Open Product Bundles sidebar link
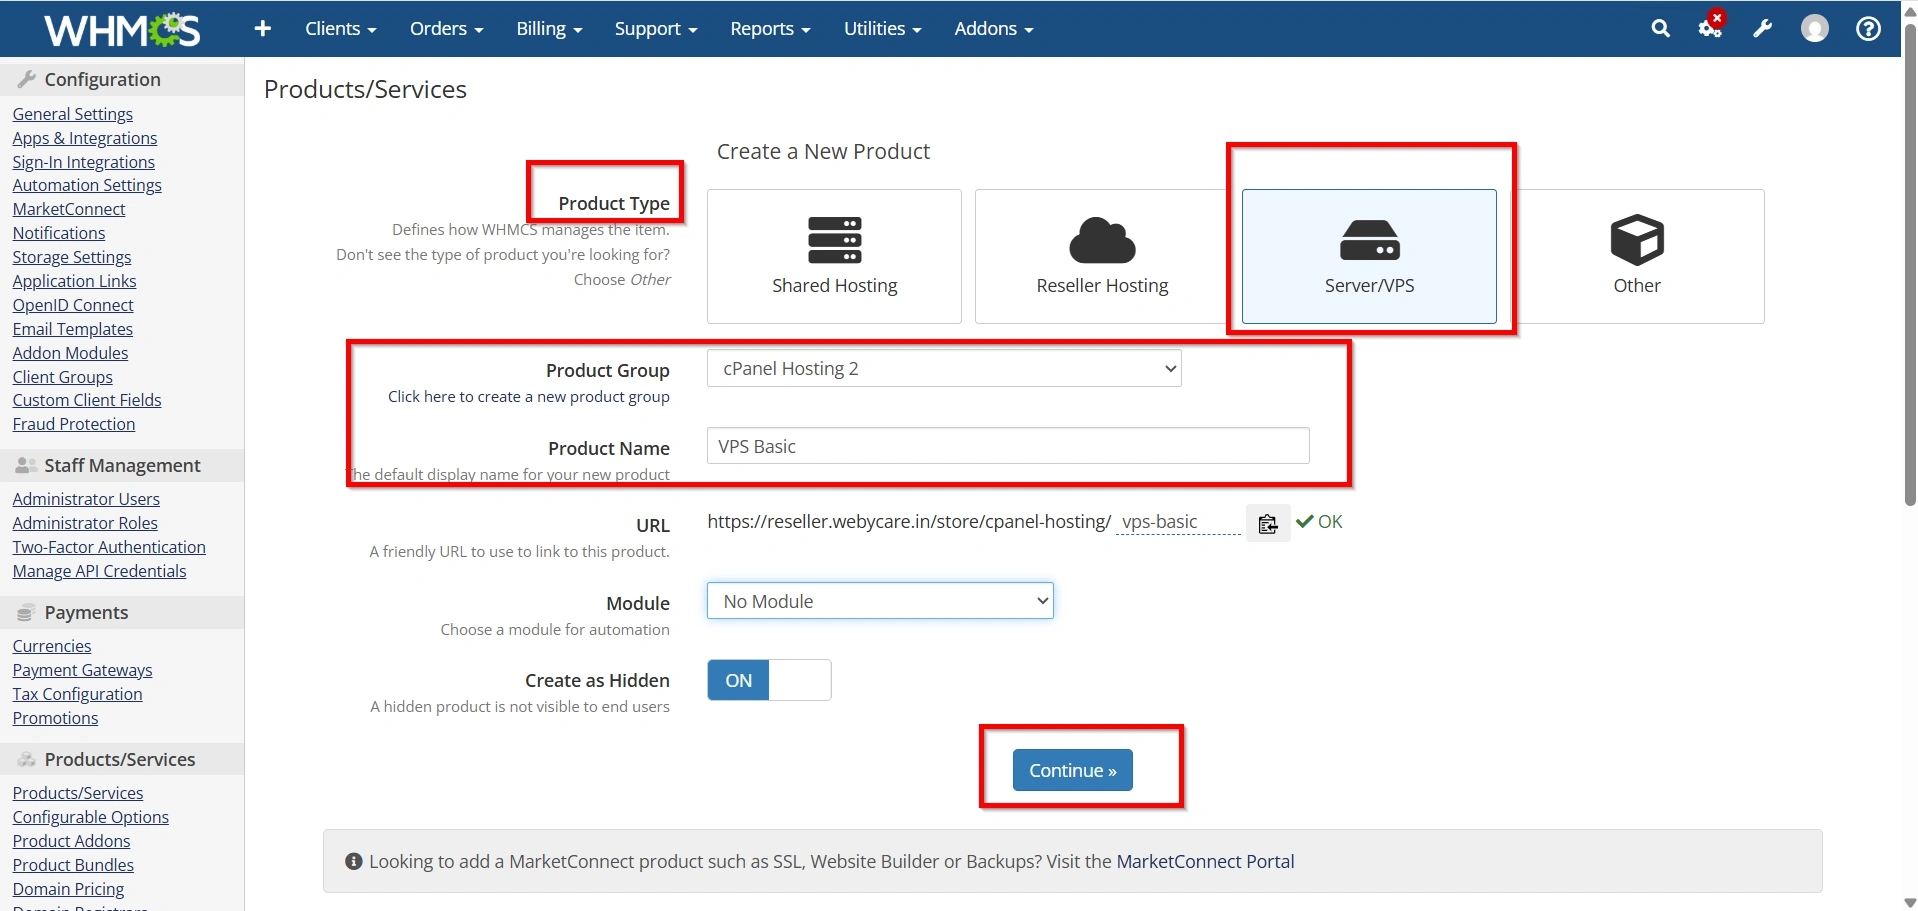 pos(73,865)
